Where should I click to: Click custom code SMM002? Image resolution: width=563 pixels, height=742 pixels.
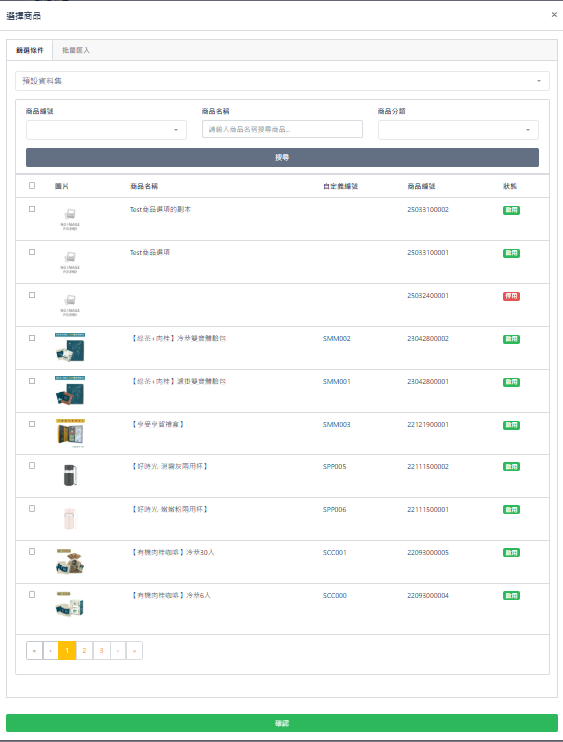pyautogui.click(x=336, y=339)
